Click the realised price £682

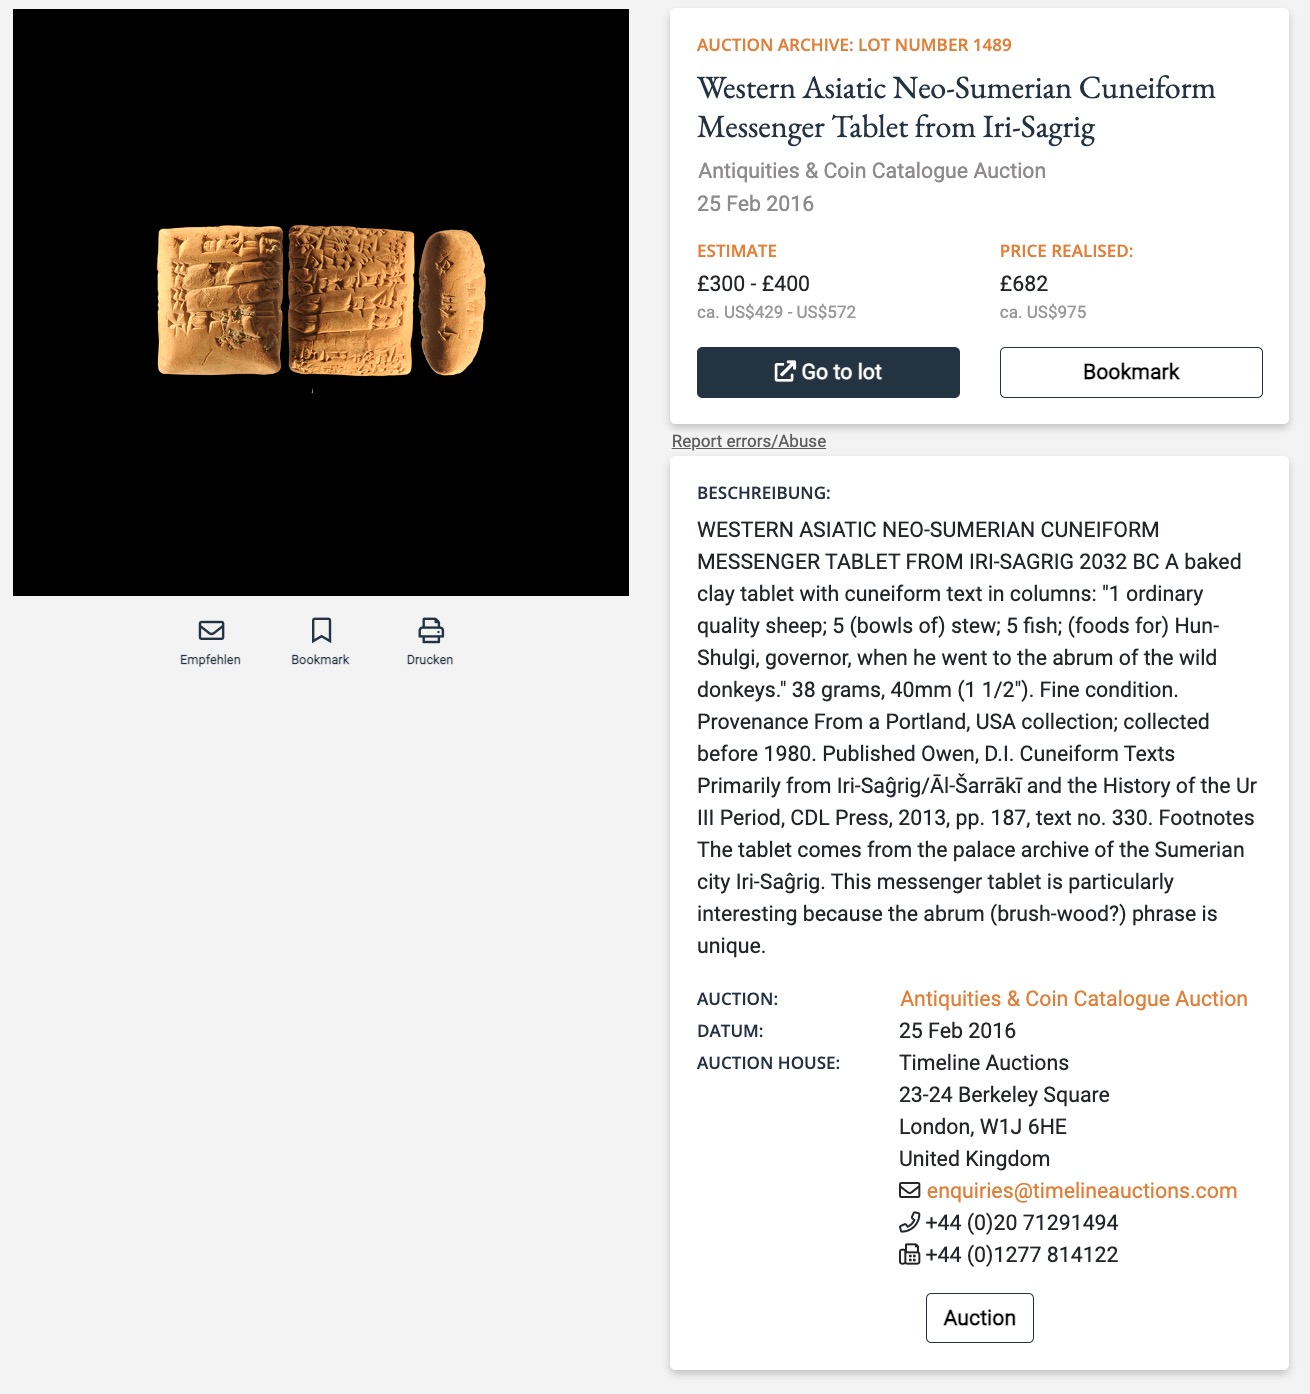pos(1024,284)
